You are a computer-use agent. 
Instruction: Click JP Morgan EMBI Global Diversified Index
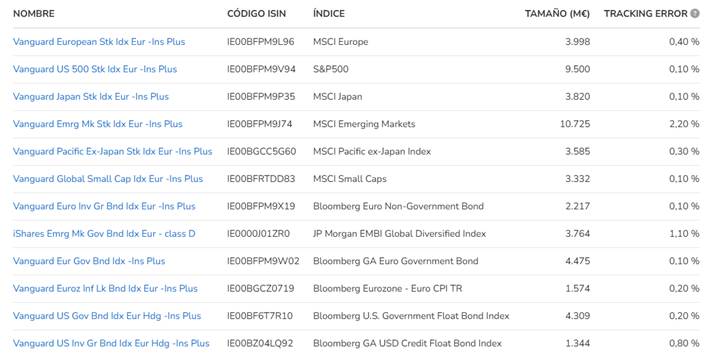pyautogui.click(x=399, y=234)
